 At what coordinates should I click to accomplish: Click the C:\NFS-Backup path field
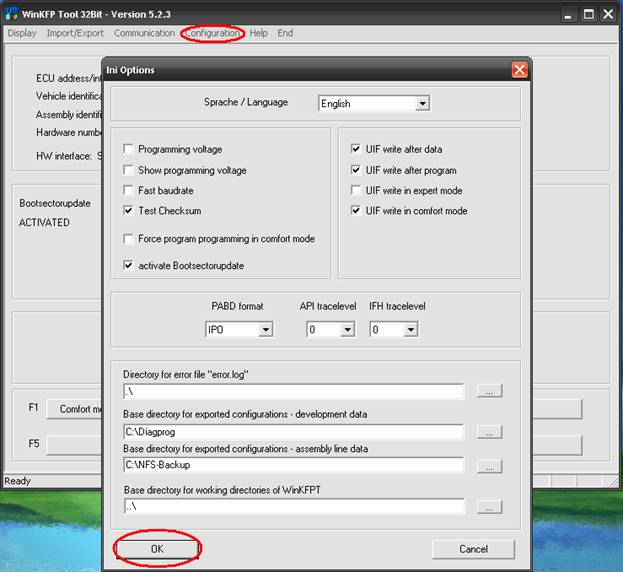[x=294, y=465]
